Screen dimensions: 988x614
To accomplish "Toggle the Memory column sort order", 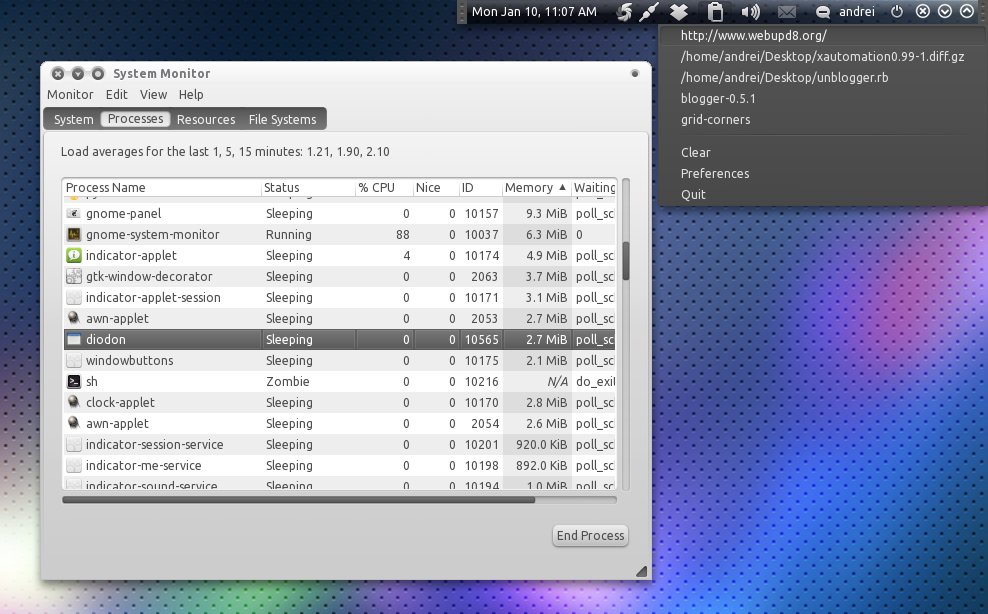I will coord(533,187).
